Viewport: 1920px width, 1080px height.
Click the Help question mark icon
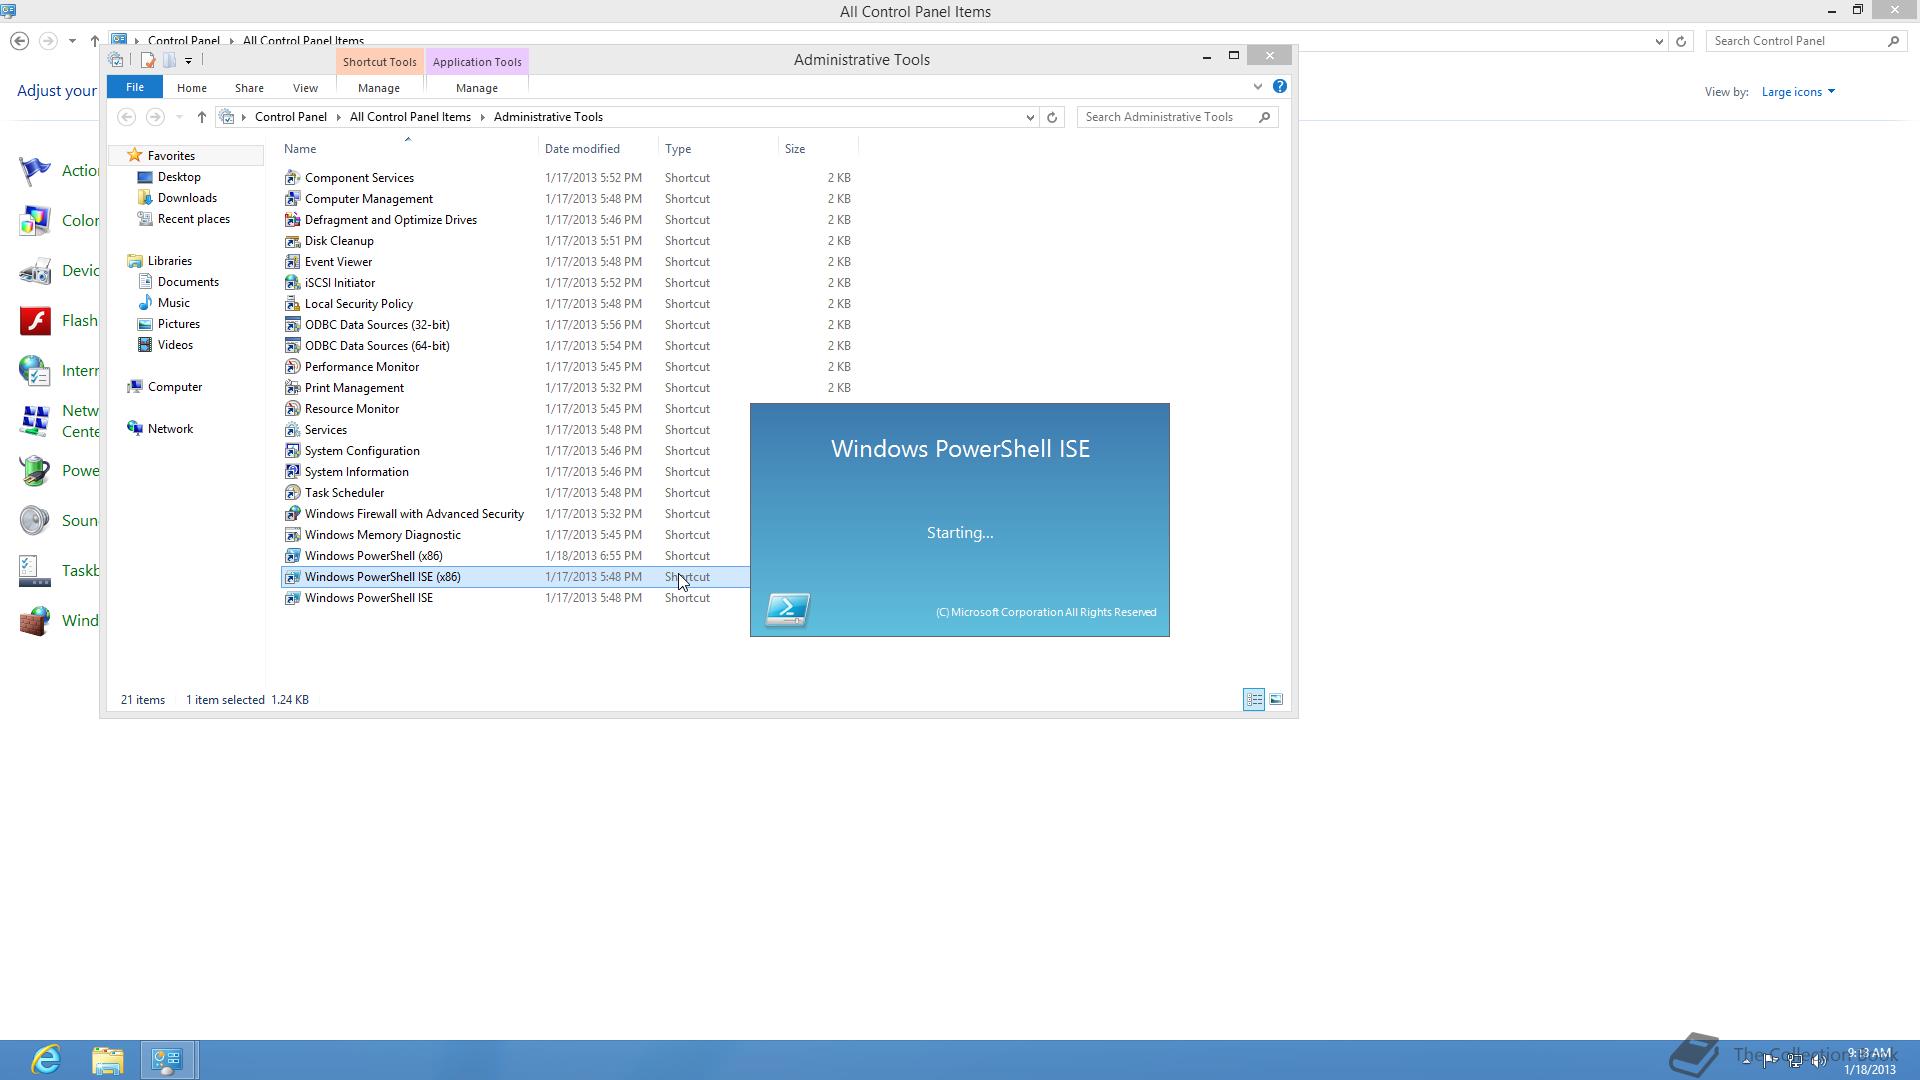(x=1279, y=87)
